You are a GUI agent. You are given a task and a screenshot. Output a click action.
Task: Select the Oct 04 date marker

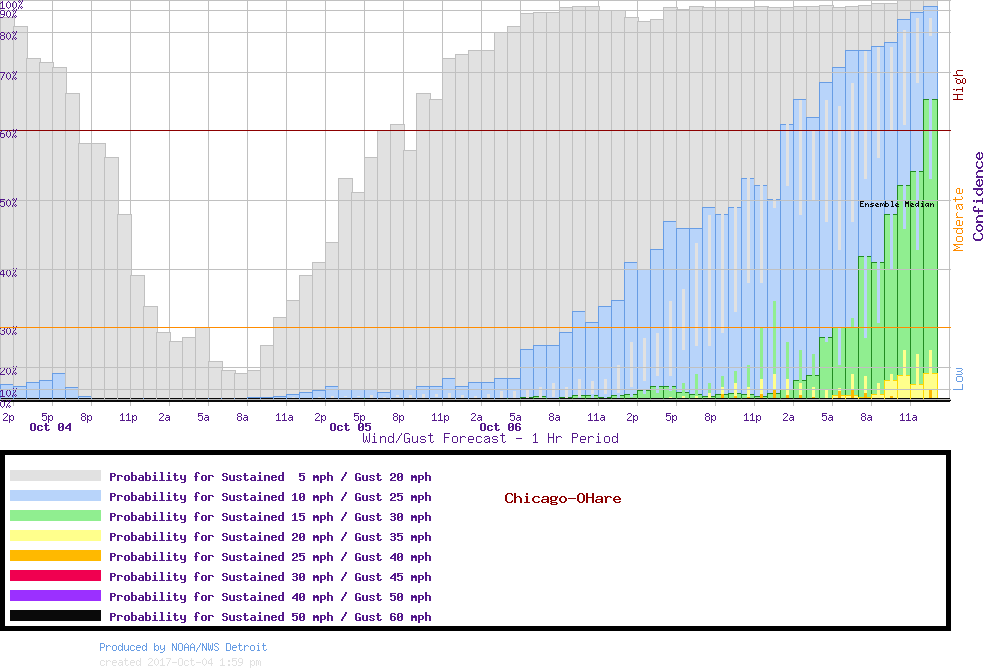coord(50,427)
